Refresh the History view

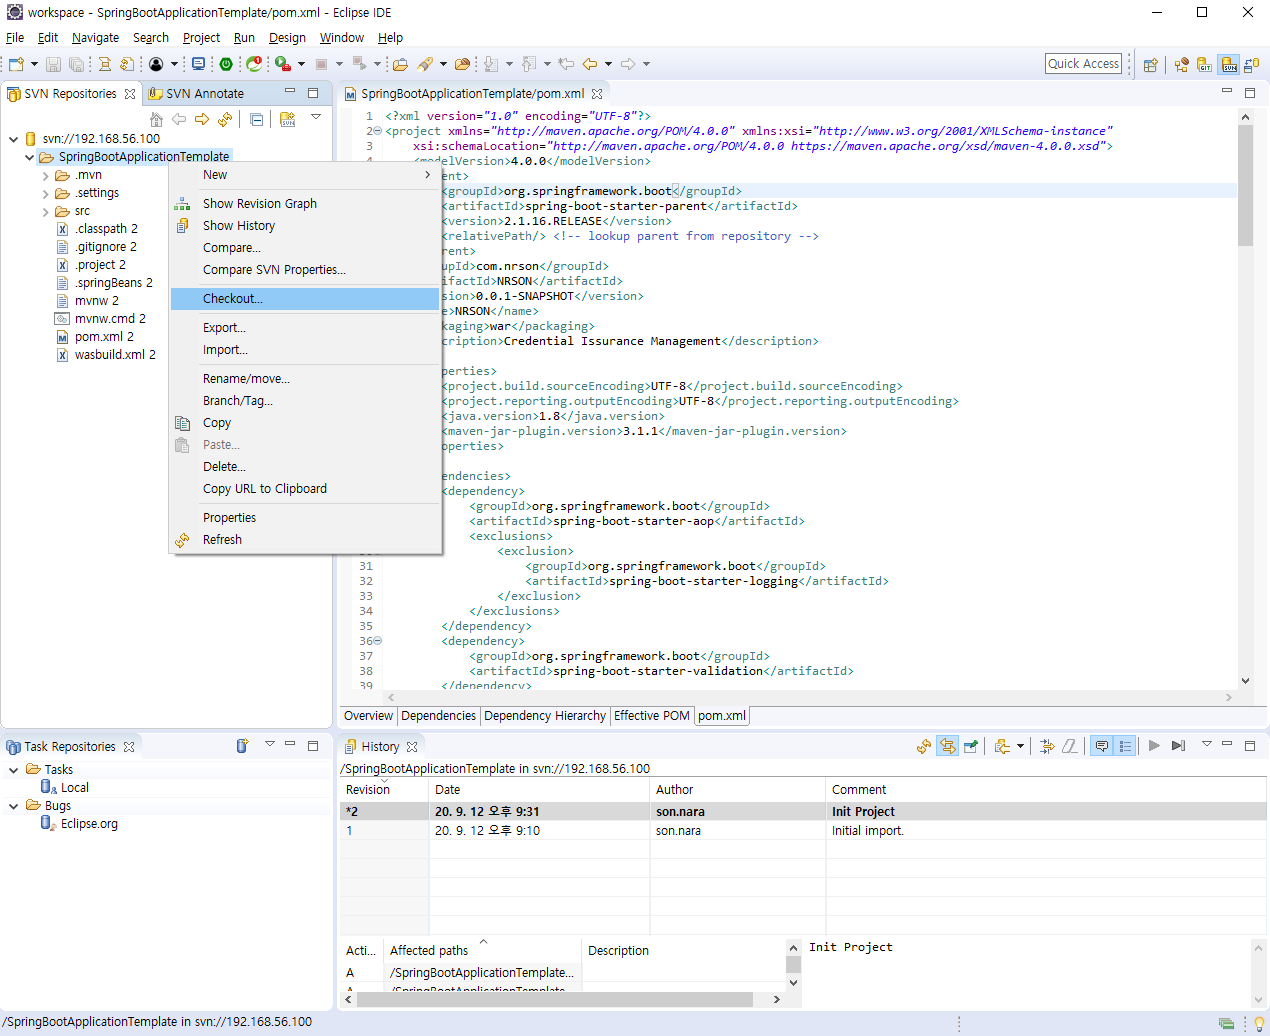[x=924, y=746]
